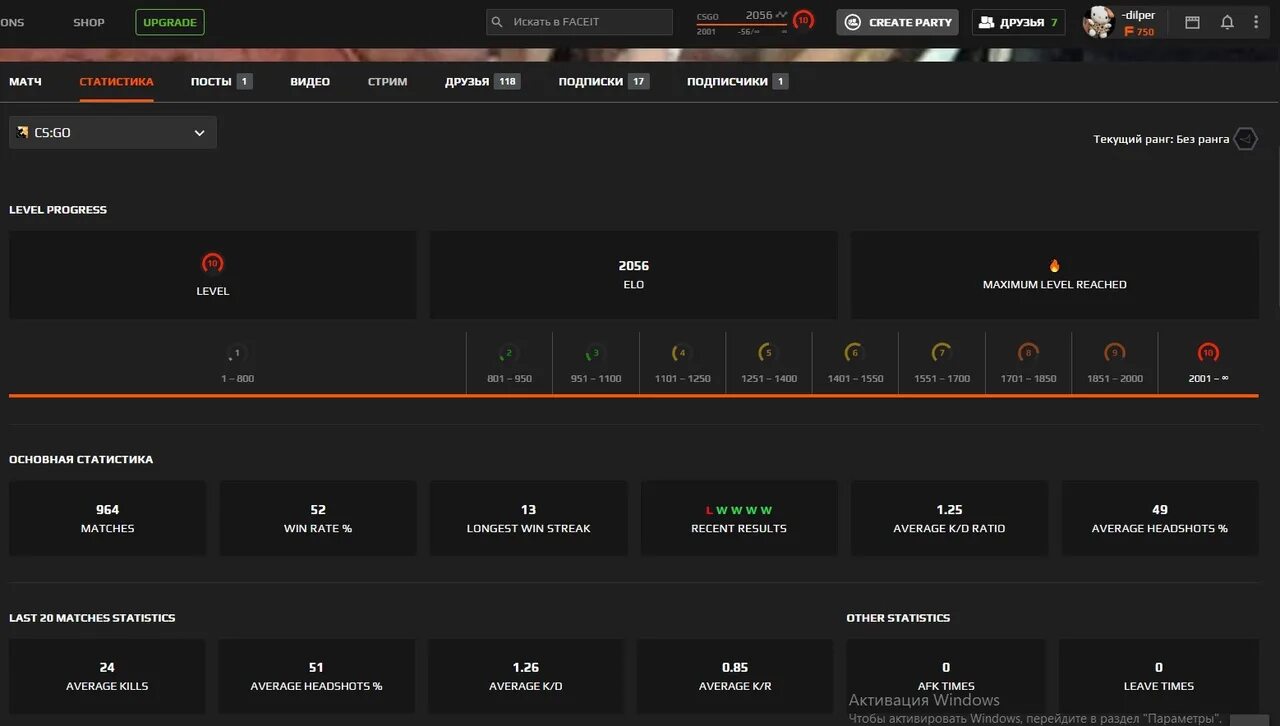Screen dimensions: 1280x726
Task: Click the 2001 – ∞ range label
Action: [1208, 379]
